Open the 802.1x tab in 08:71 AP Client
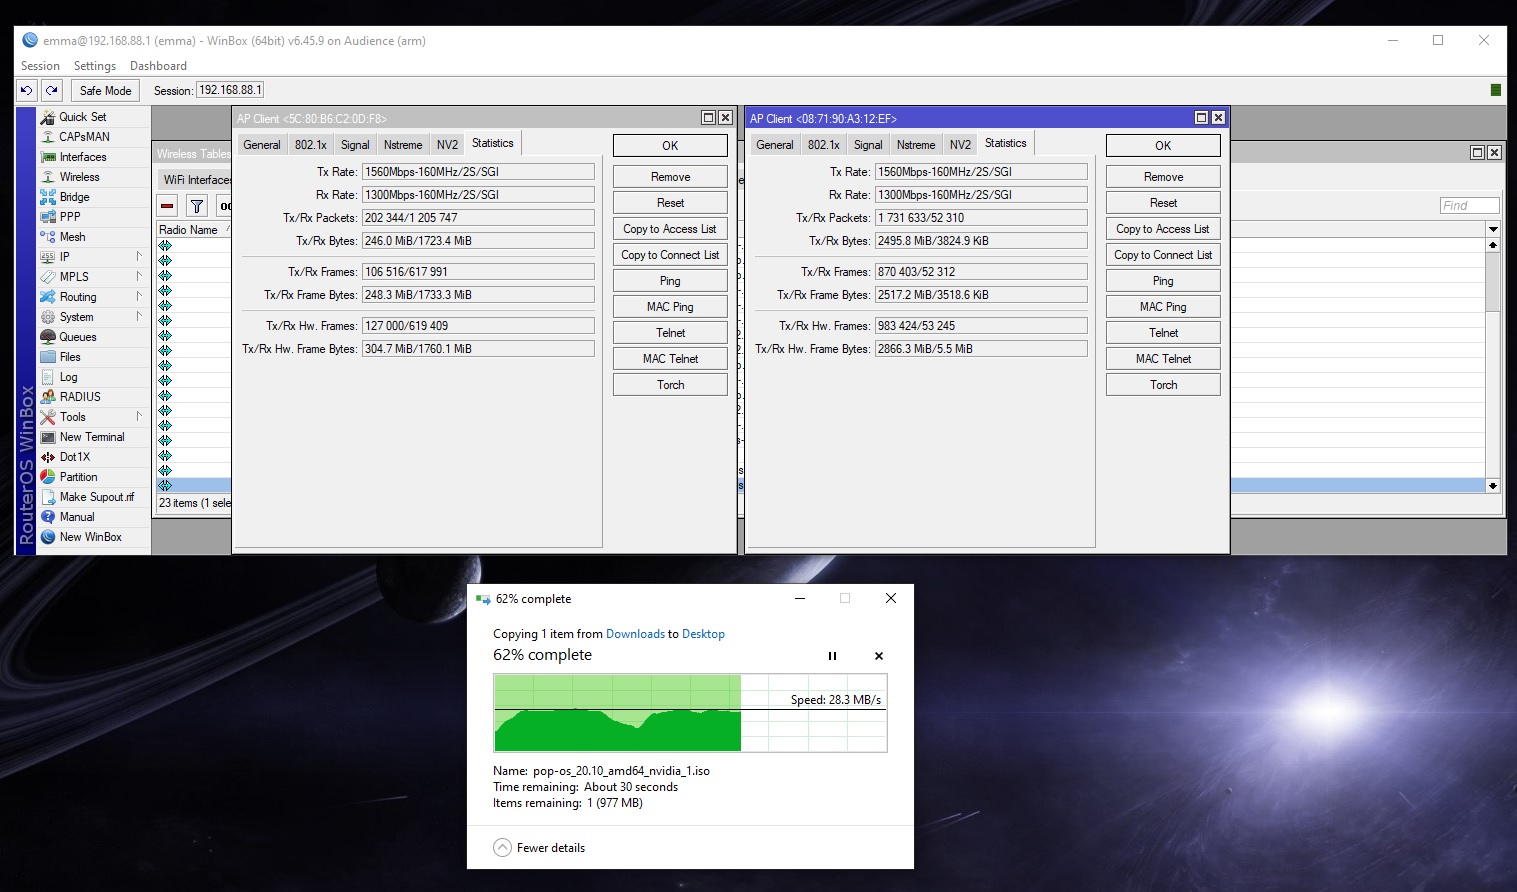This screenshot has height=892, width=1517. (x=824, y=145)
